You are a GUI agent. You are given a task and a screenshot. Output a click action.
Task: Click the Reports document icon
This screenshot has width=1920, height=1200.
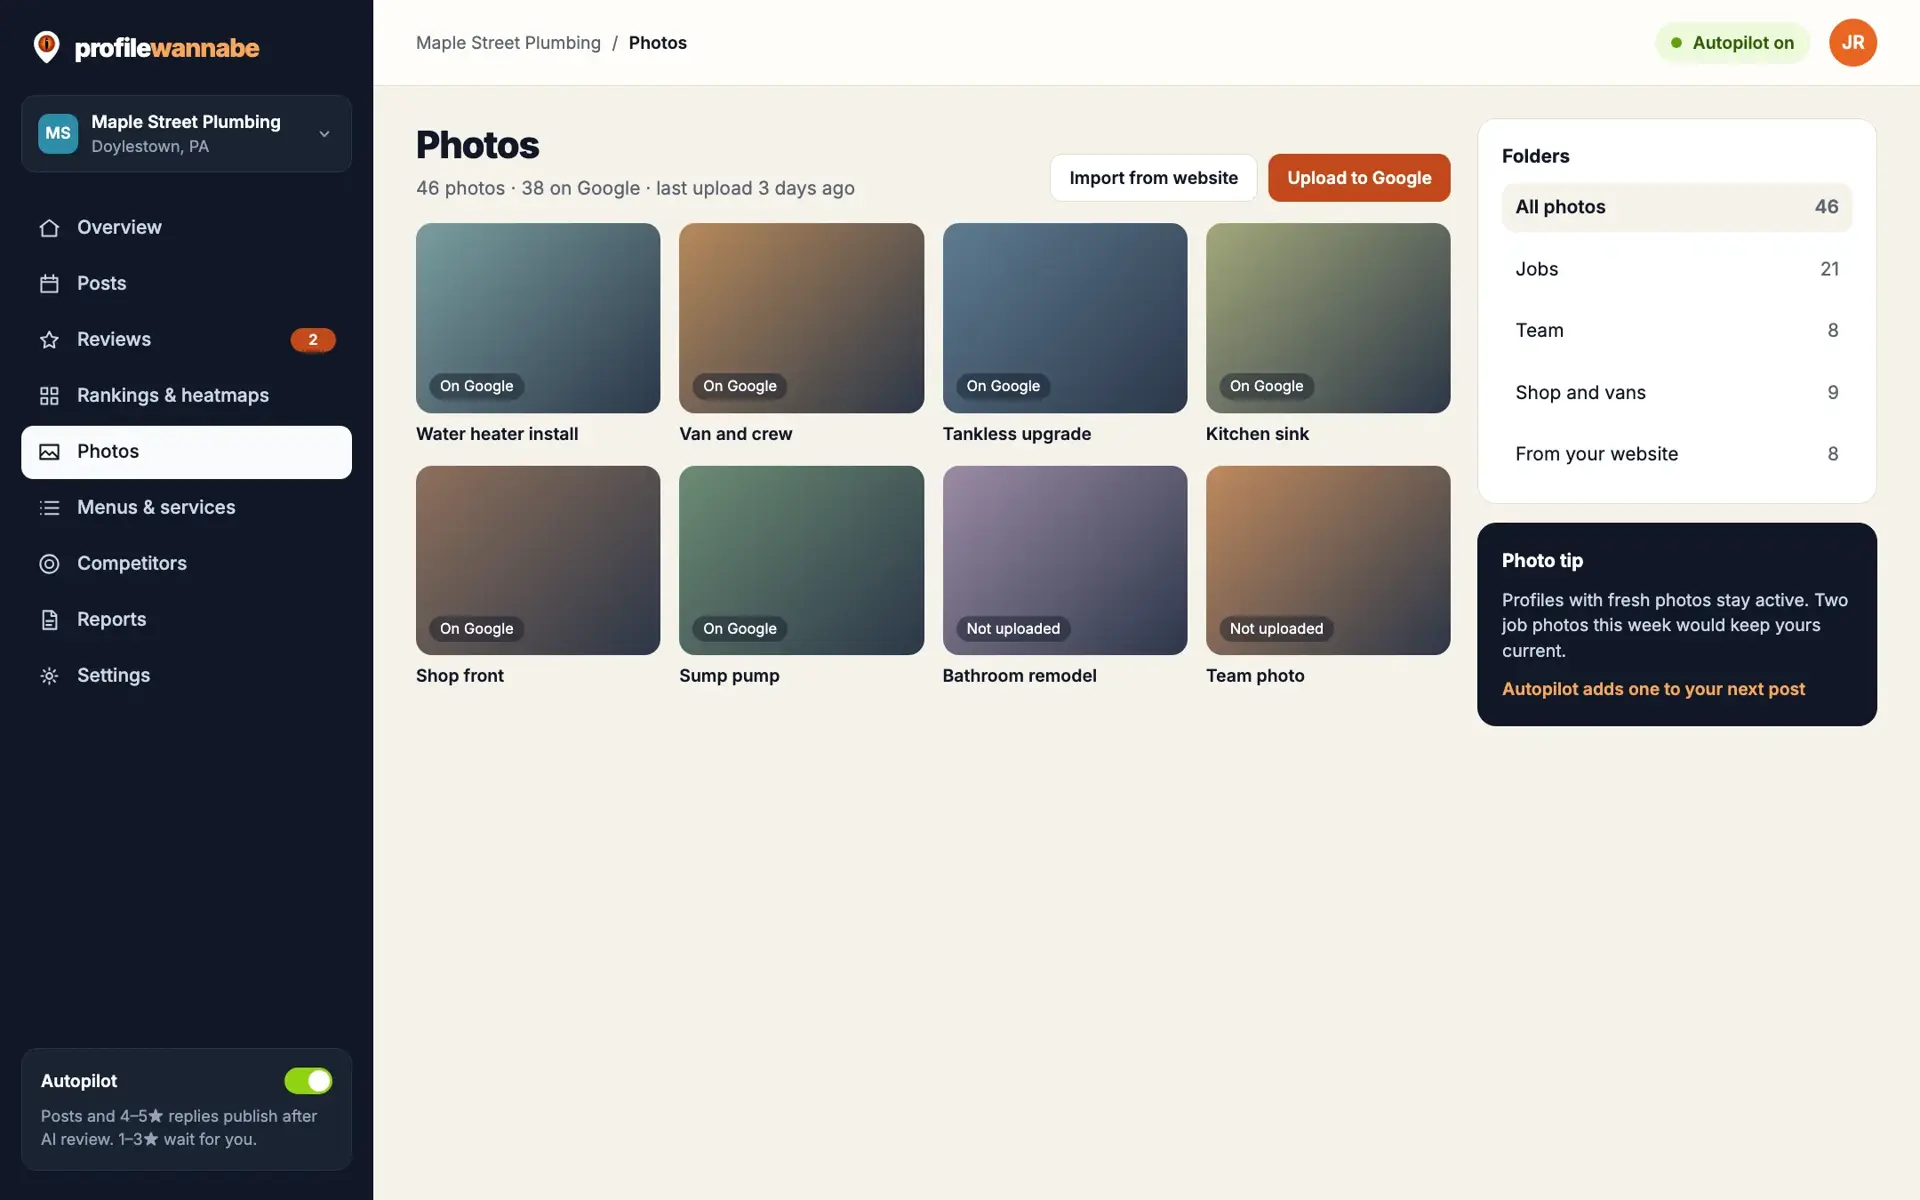(49, 620)
